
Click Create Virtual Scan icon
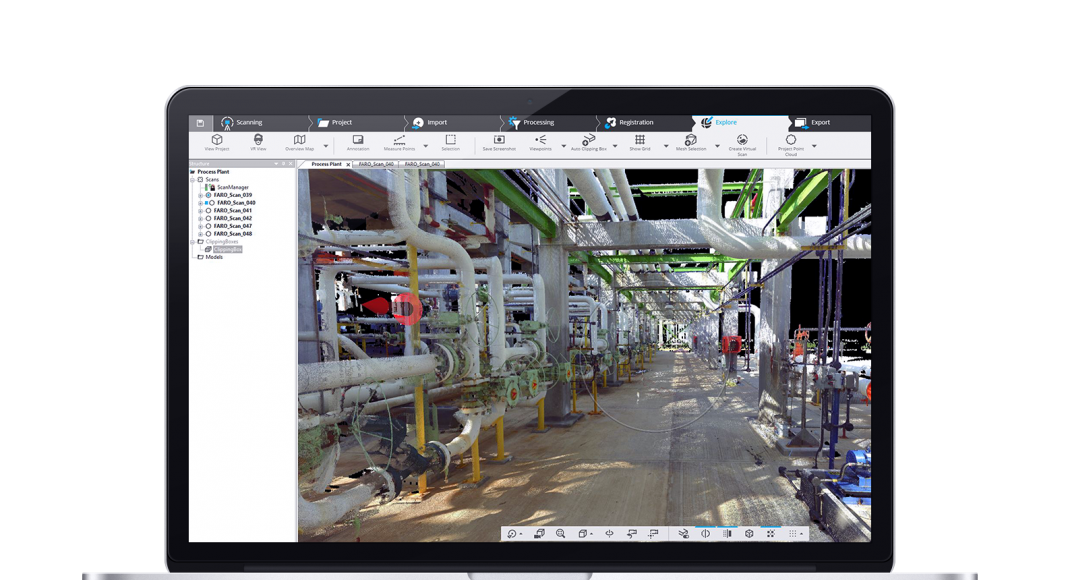[742, 140]
